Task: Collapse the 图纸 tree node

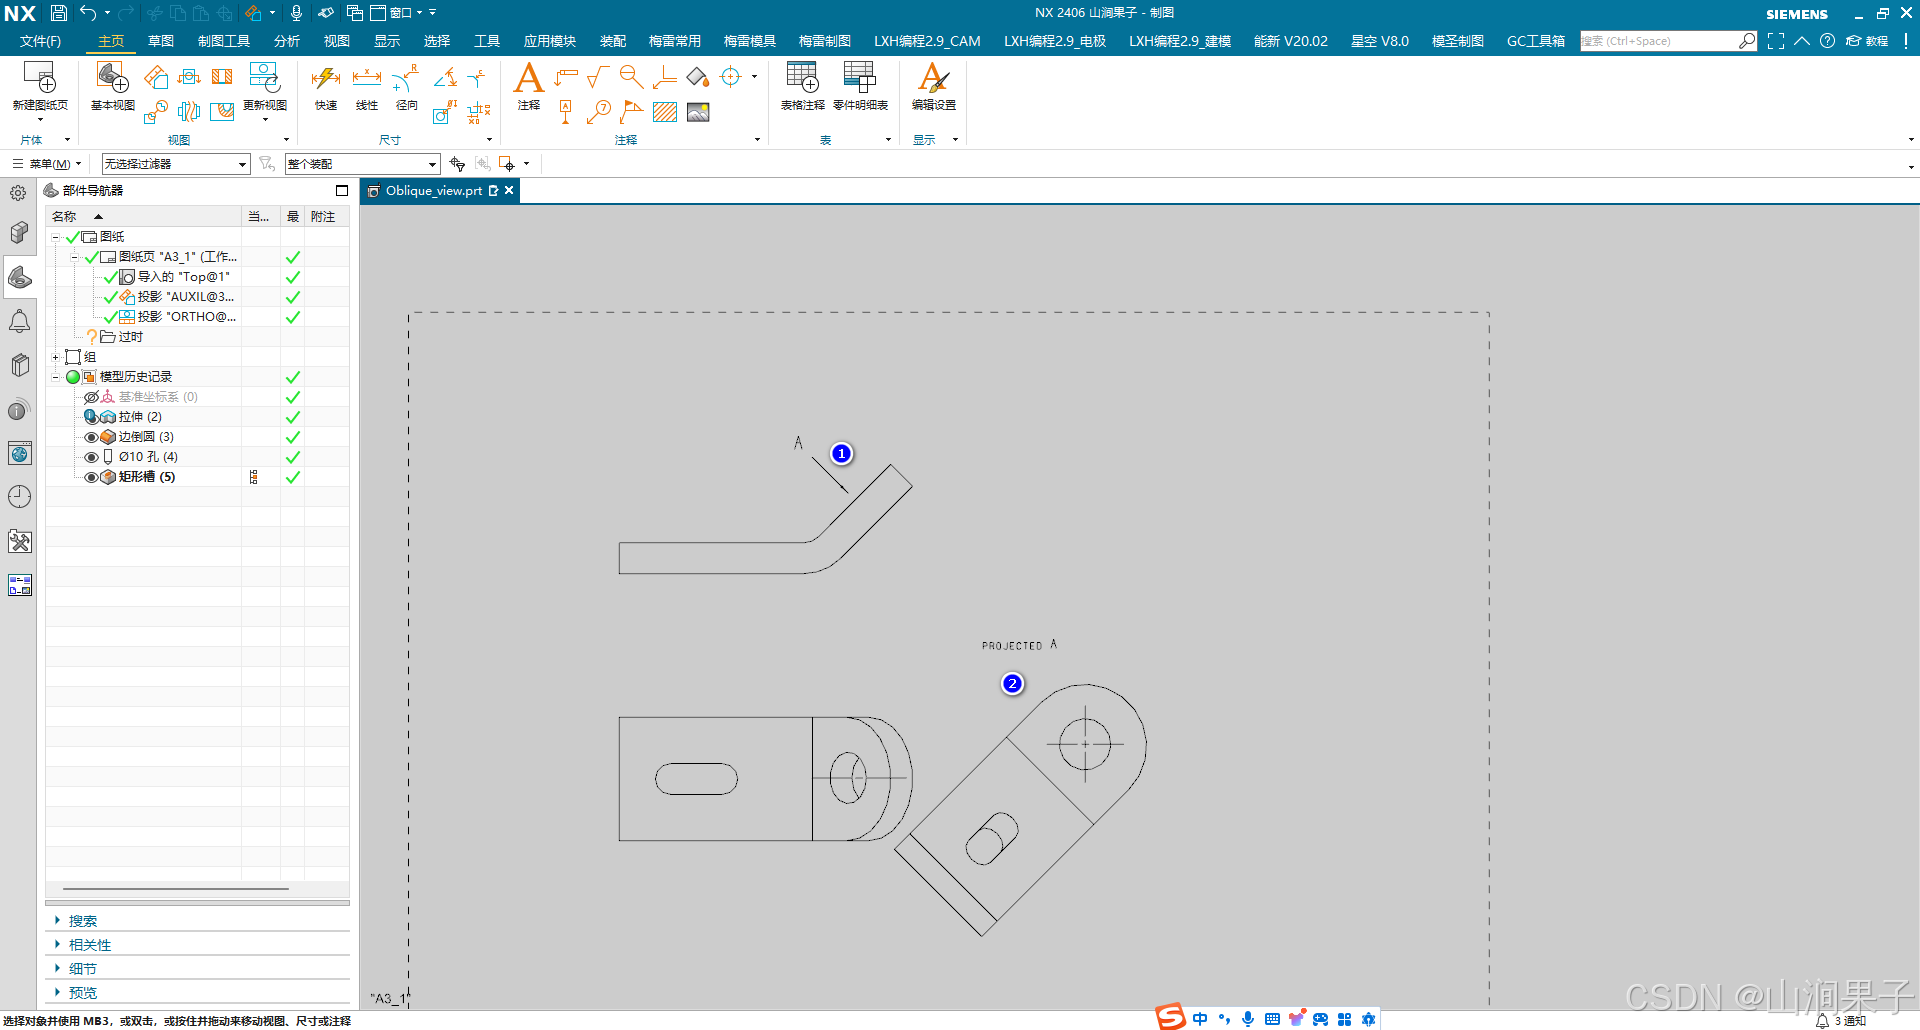Action: tap(56, 237)
